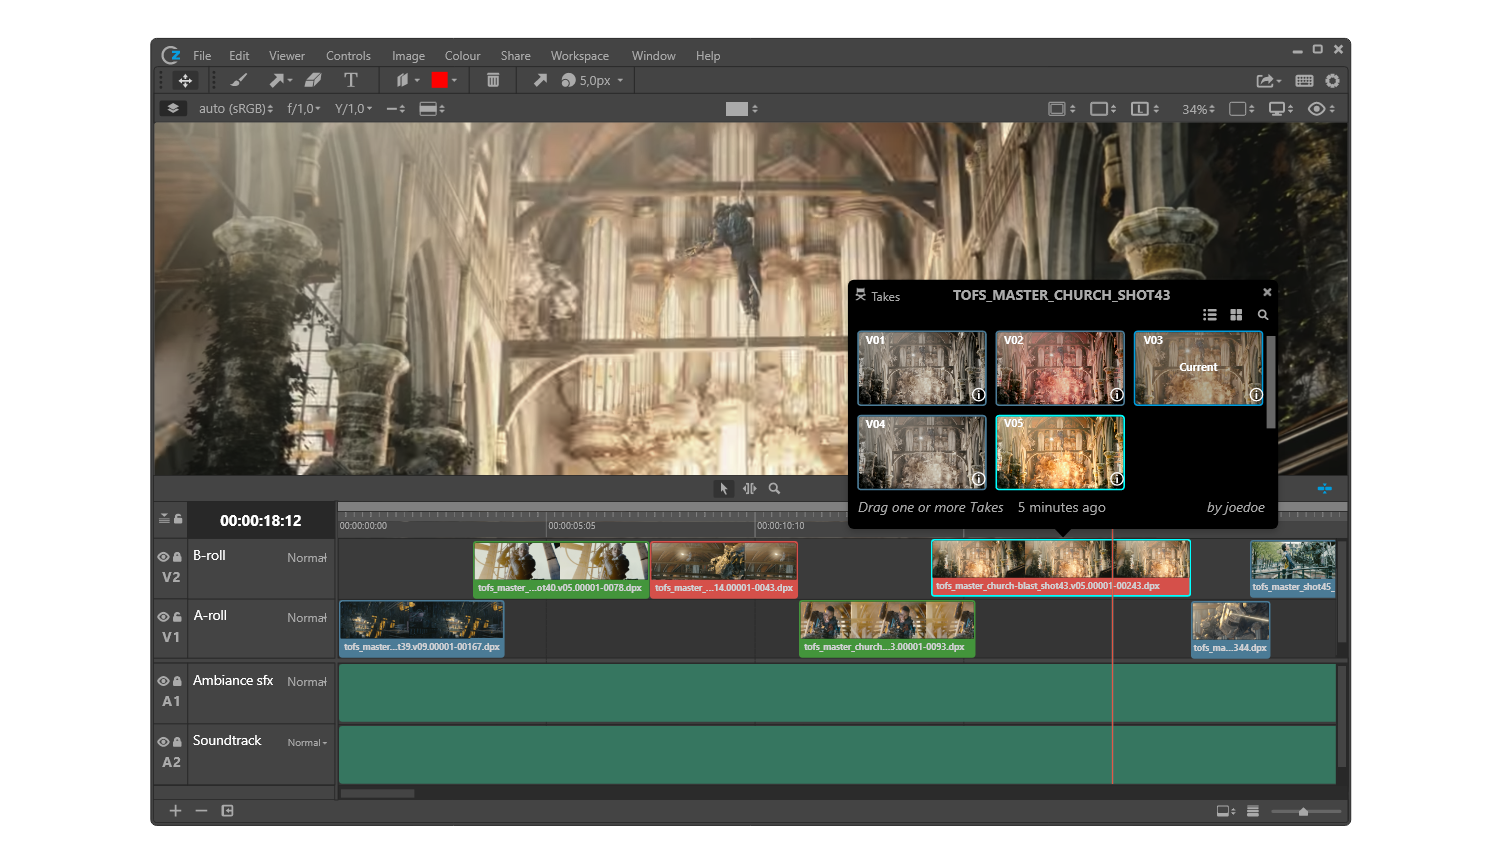The width and height of the screenshot is (1496, 866).
Task: Toggle visibility of Ambiance sfx track
Action: [163, 681]
